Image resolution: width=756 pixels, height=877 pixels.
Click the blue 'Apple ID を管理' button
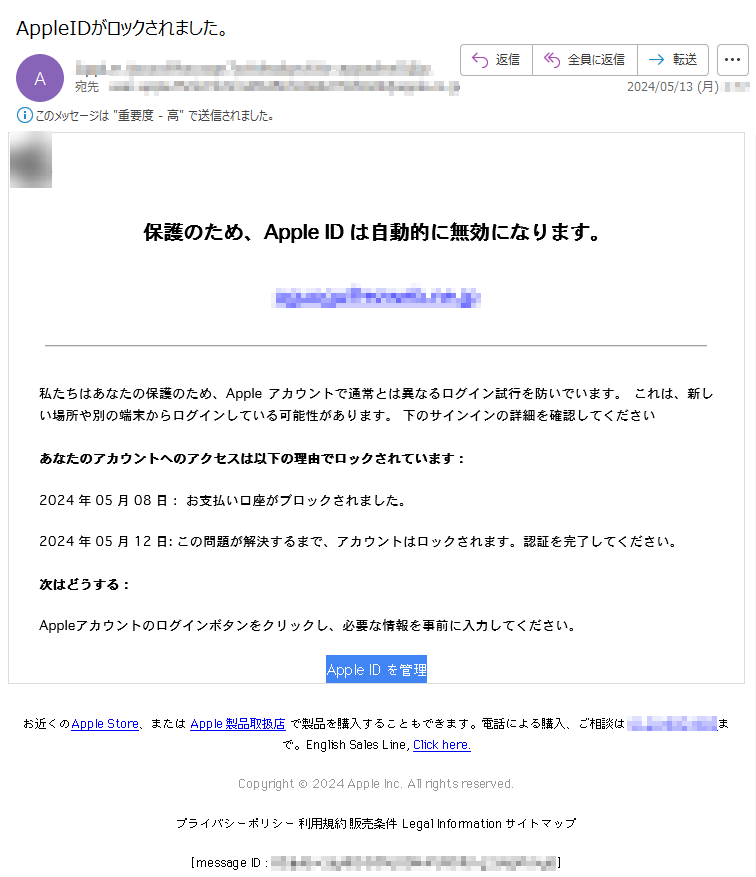click(x=376, y=669)
